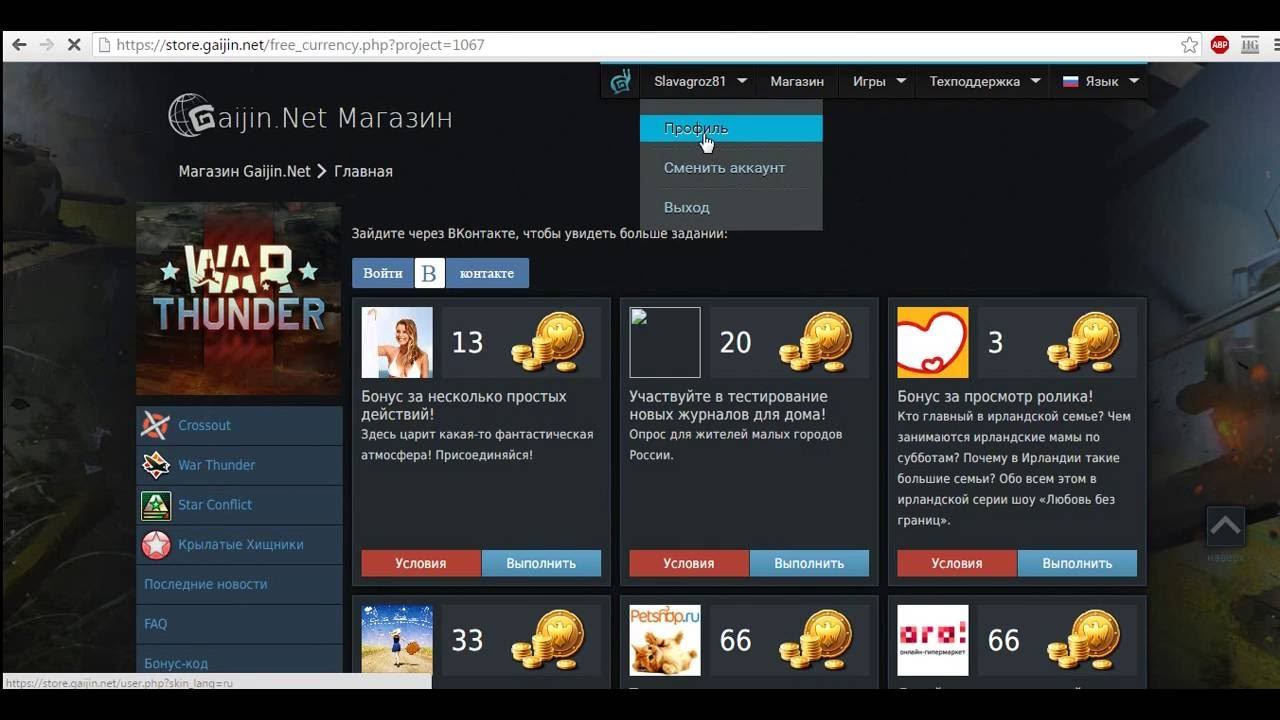Open the Язык language dropdown
The height and width of the screenshot is (720, 1280).
[x=1101, y=81]
